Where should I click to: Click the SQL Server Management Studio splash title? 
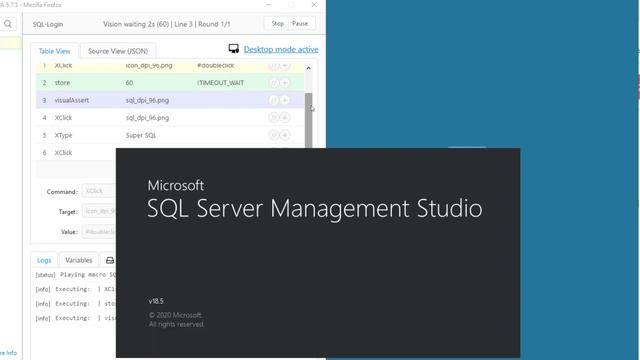coord(315,208)
